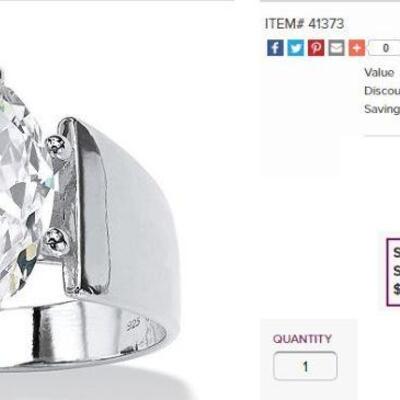Click the 925 stamp inside band
The height and width of the screenshot is (400, 400).
point(135,323)
